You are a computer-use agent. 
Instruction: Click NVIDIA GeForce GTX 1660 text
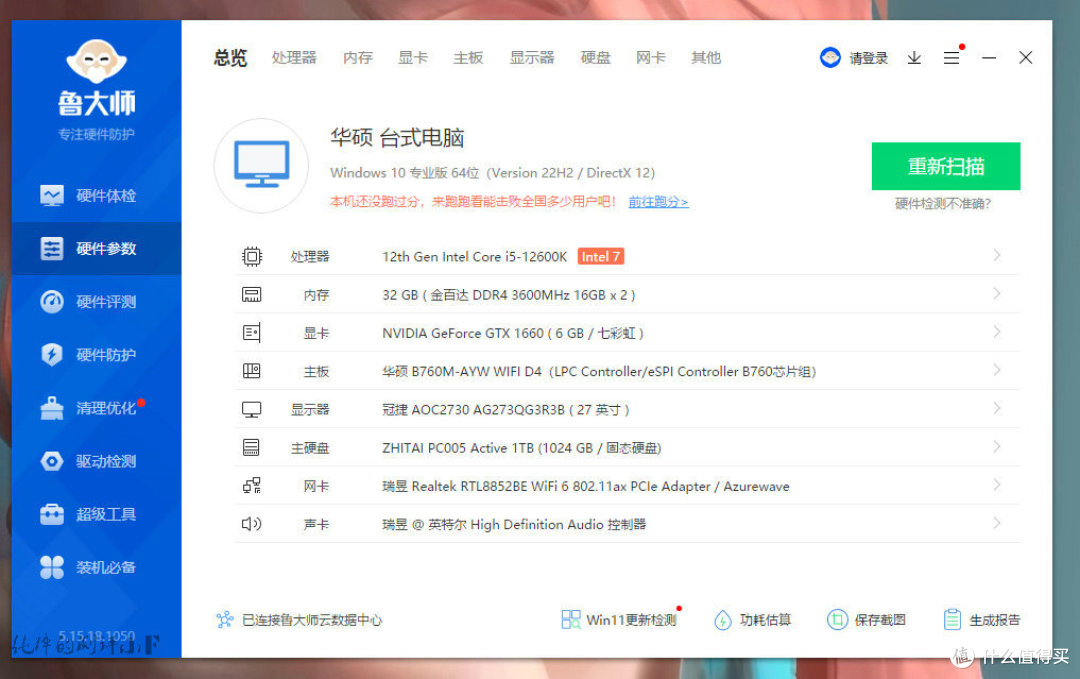click(463, 333)
